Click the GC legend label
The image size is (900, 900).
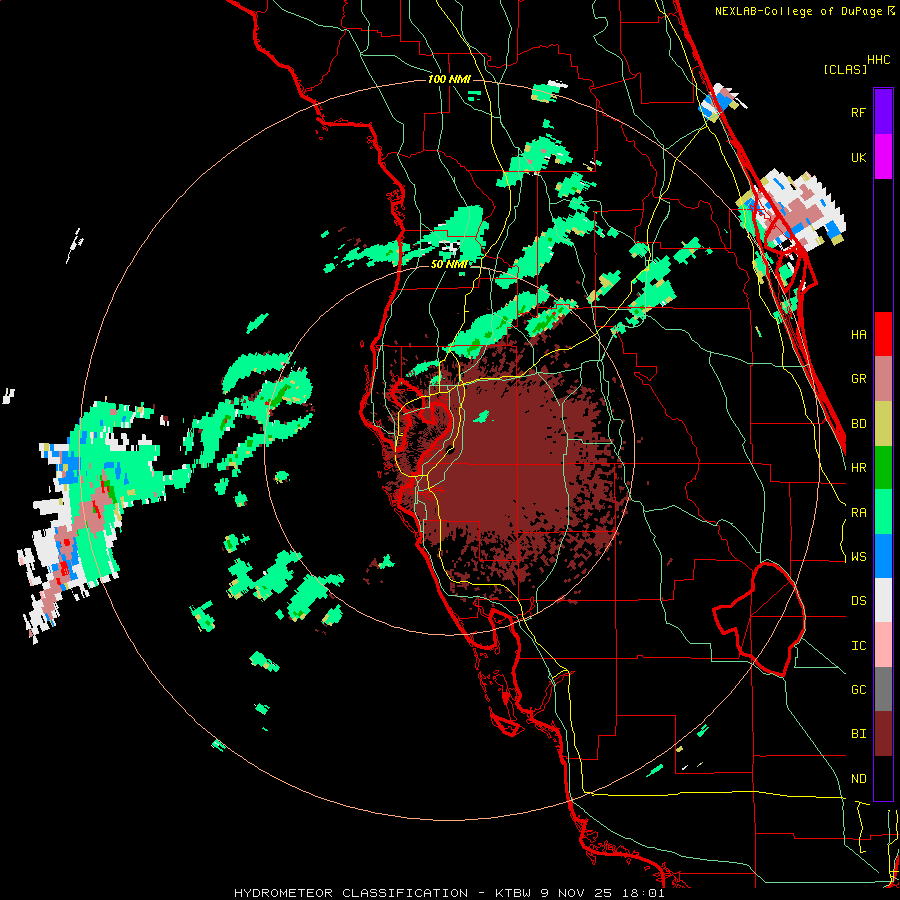pos(858,689)
